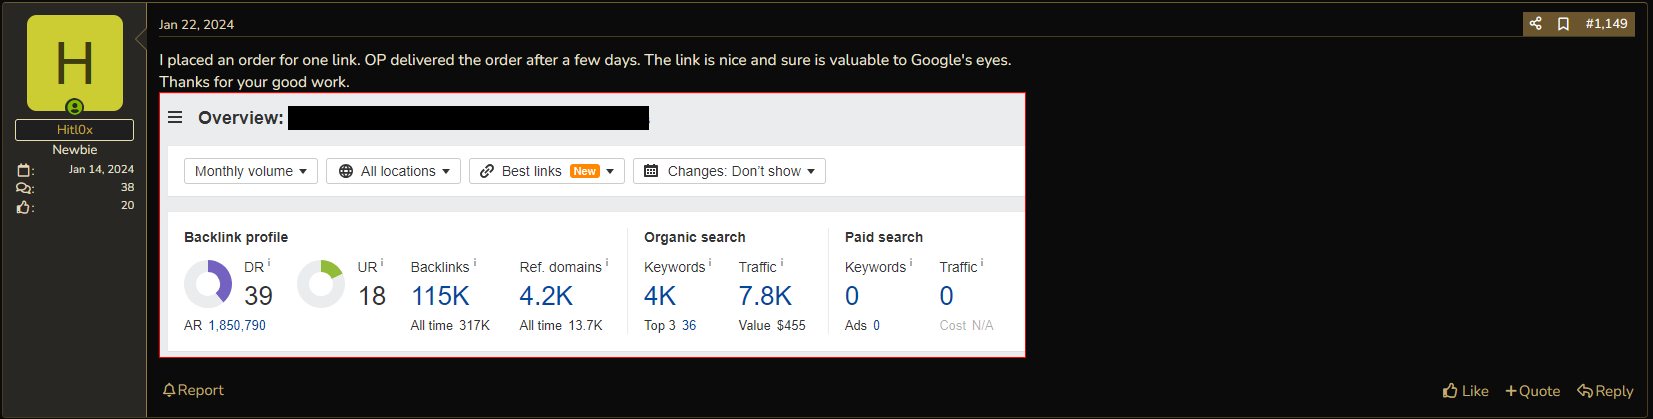Click the Reply arrow icon

(x=1585, y=391)
